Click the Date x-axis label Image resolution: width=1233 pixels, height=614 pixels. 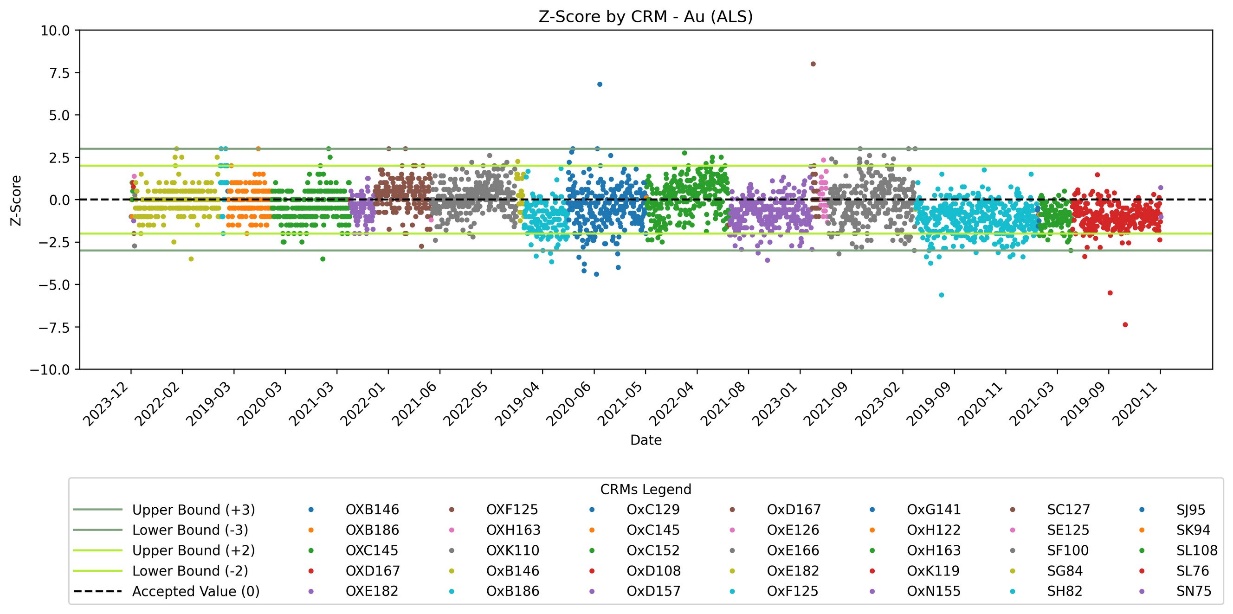pos(645,440)
